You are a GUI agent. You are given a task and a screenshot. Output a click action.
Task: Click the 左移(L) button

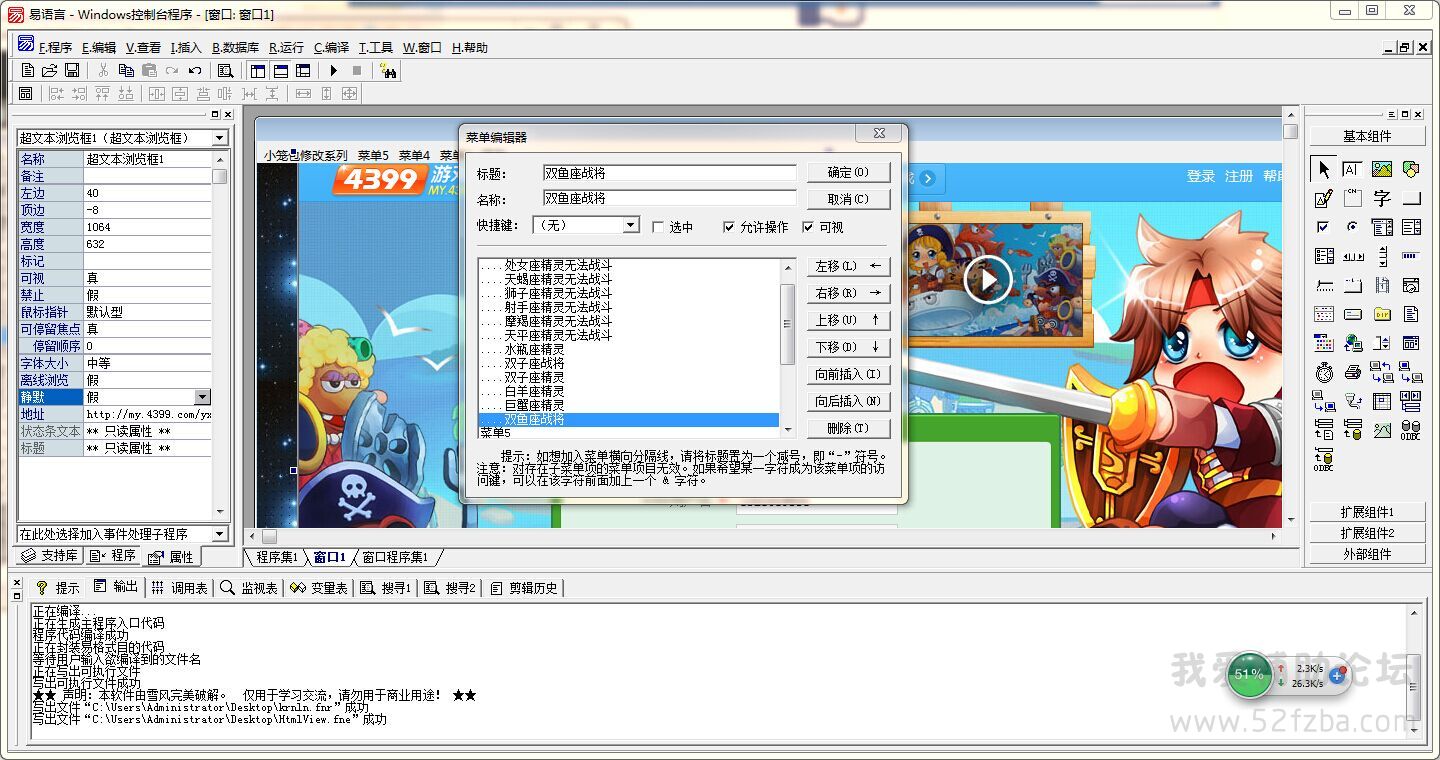(x=848, y=266)
